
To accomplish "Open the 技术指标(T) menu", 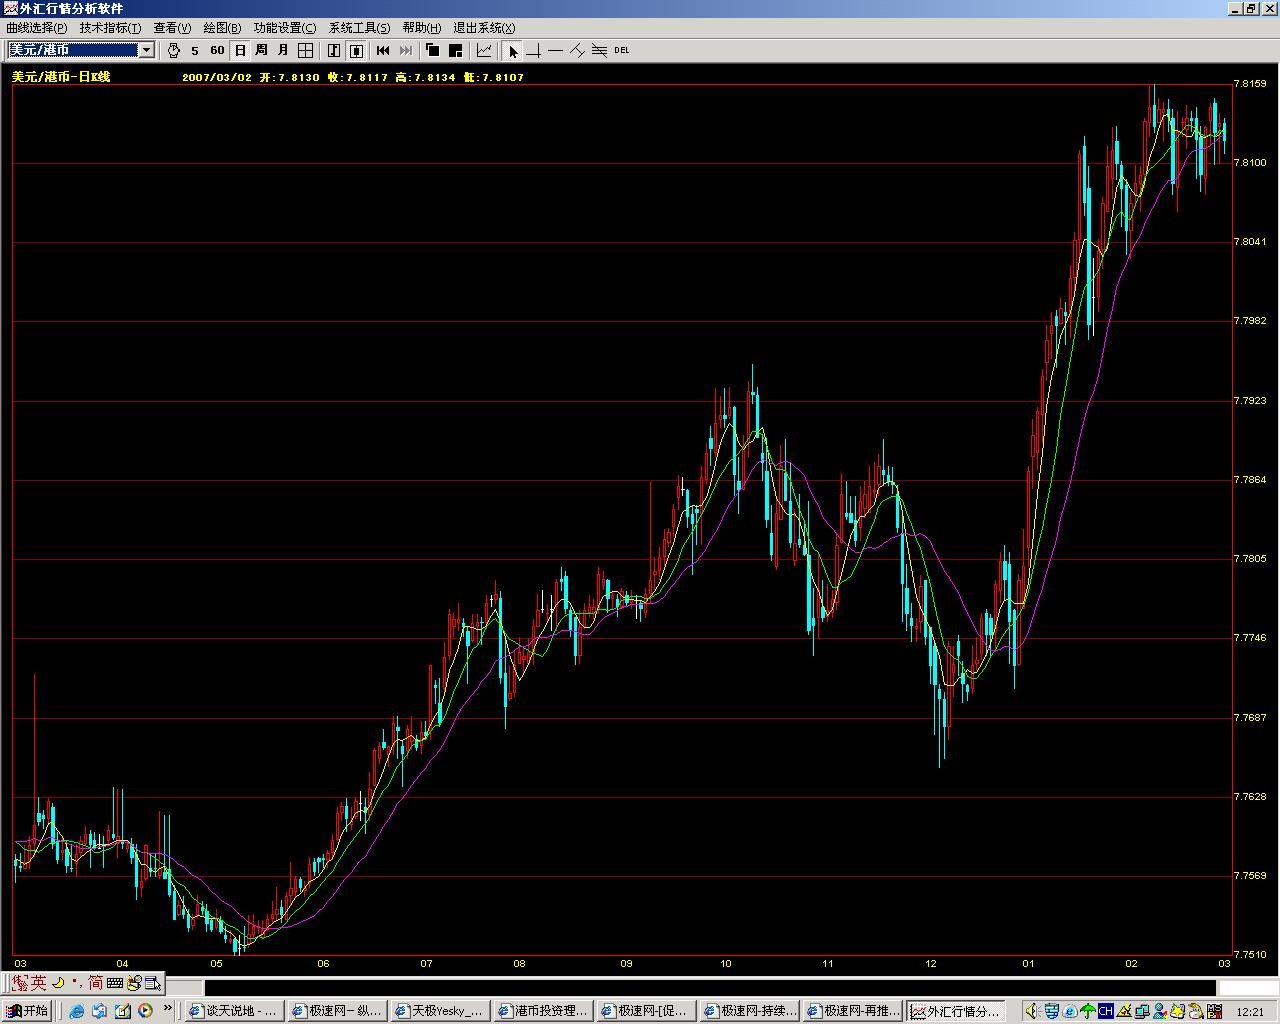I will click(110, 28).
